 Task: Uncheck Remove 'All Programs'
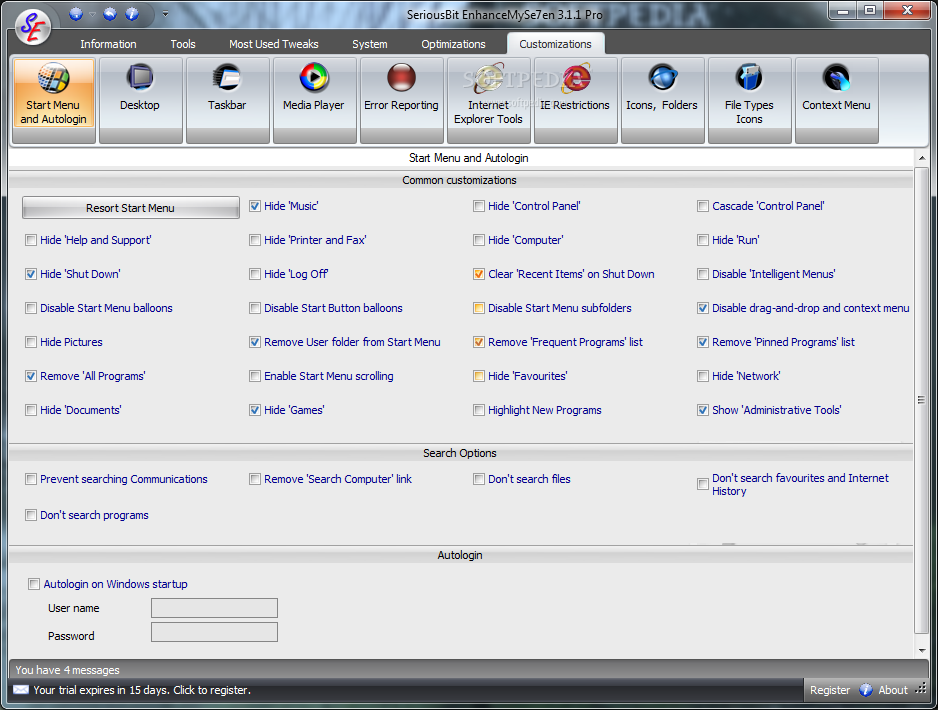(31, 377)
